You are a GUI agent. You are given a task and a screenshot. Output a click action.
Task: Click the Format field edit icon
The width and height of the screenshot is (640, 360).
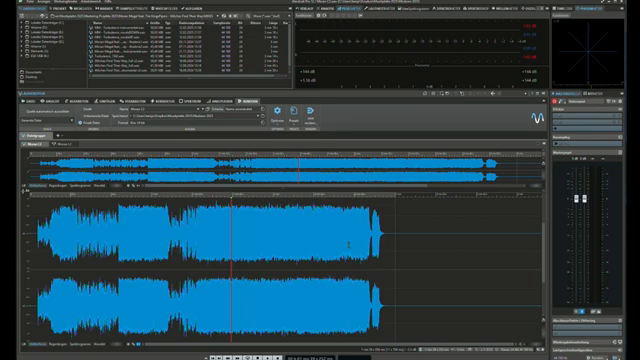263,122
